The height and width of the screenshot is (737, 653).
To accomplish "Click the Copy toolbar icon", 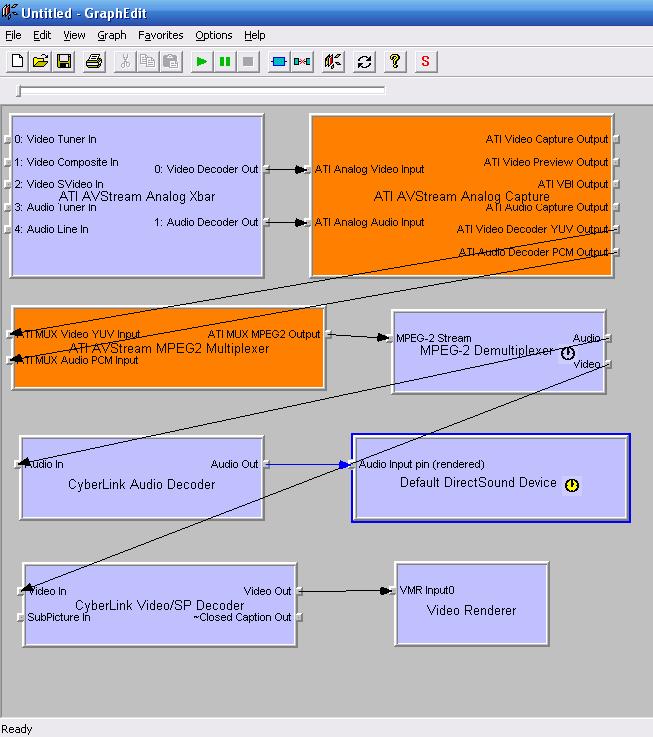I will (148, 62).
